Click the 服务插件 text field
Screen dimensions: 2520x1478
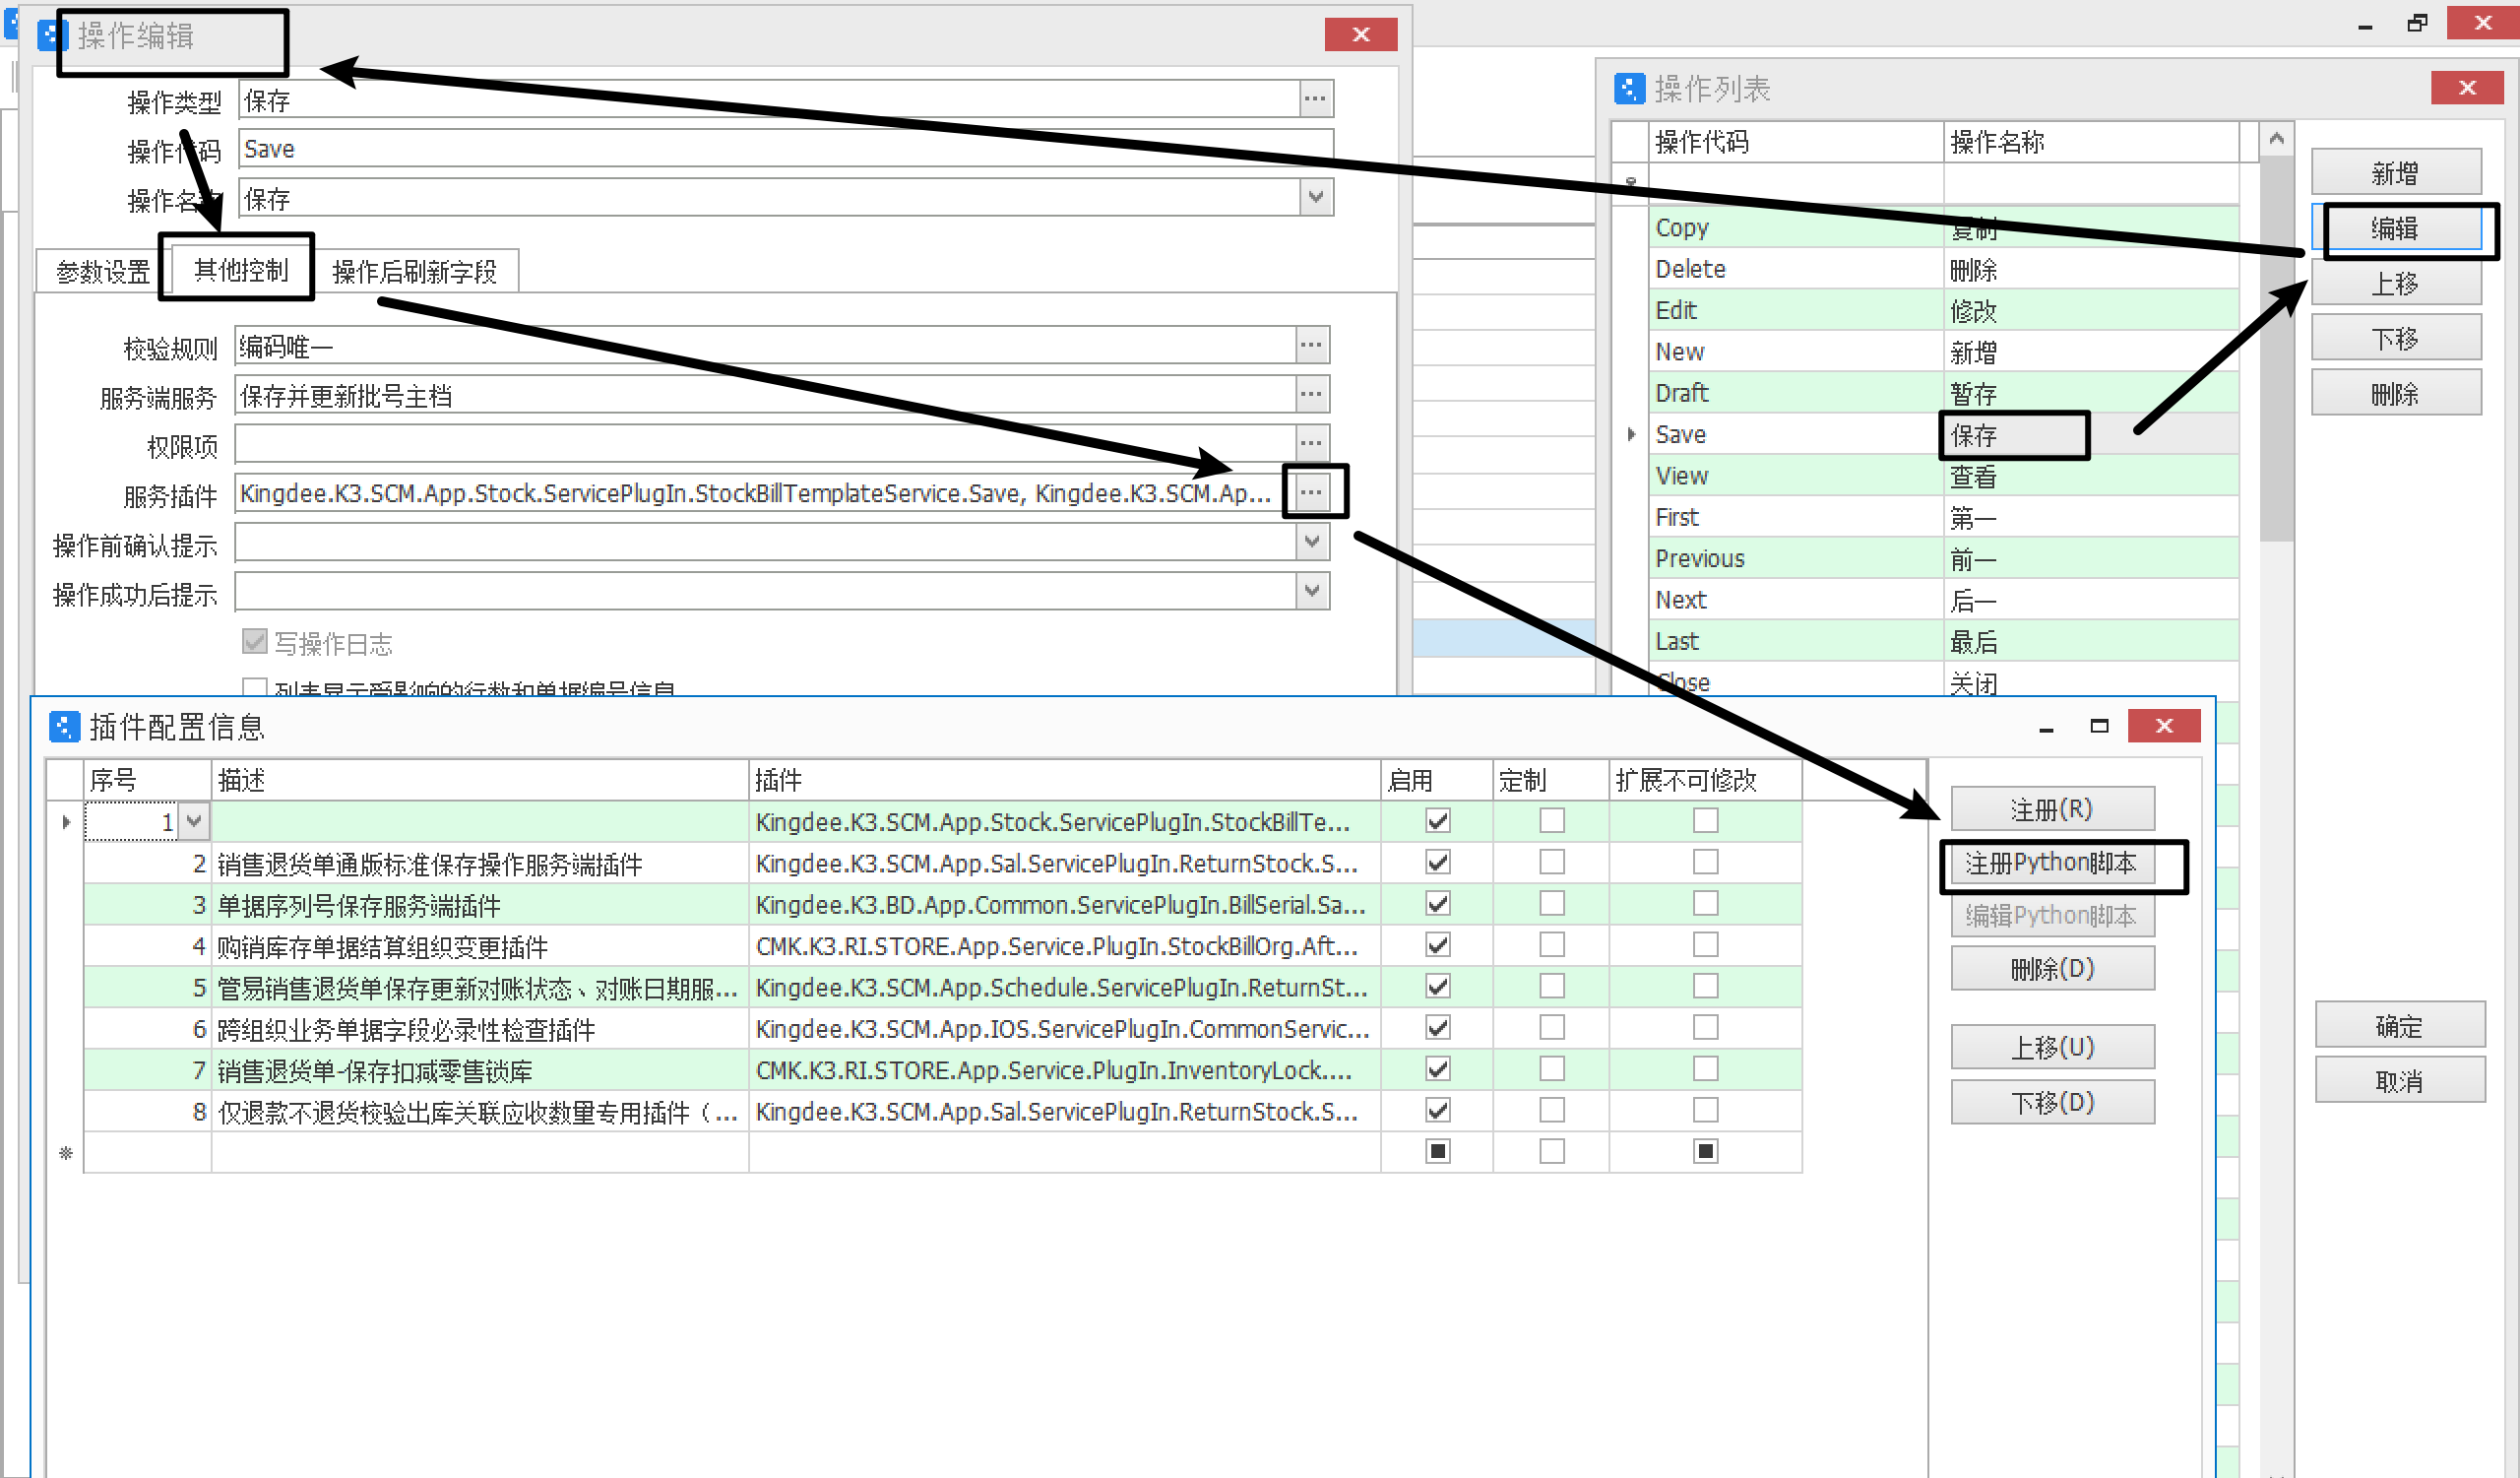(765, 493)
